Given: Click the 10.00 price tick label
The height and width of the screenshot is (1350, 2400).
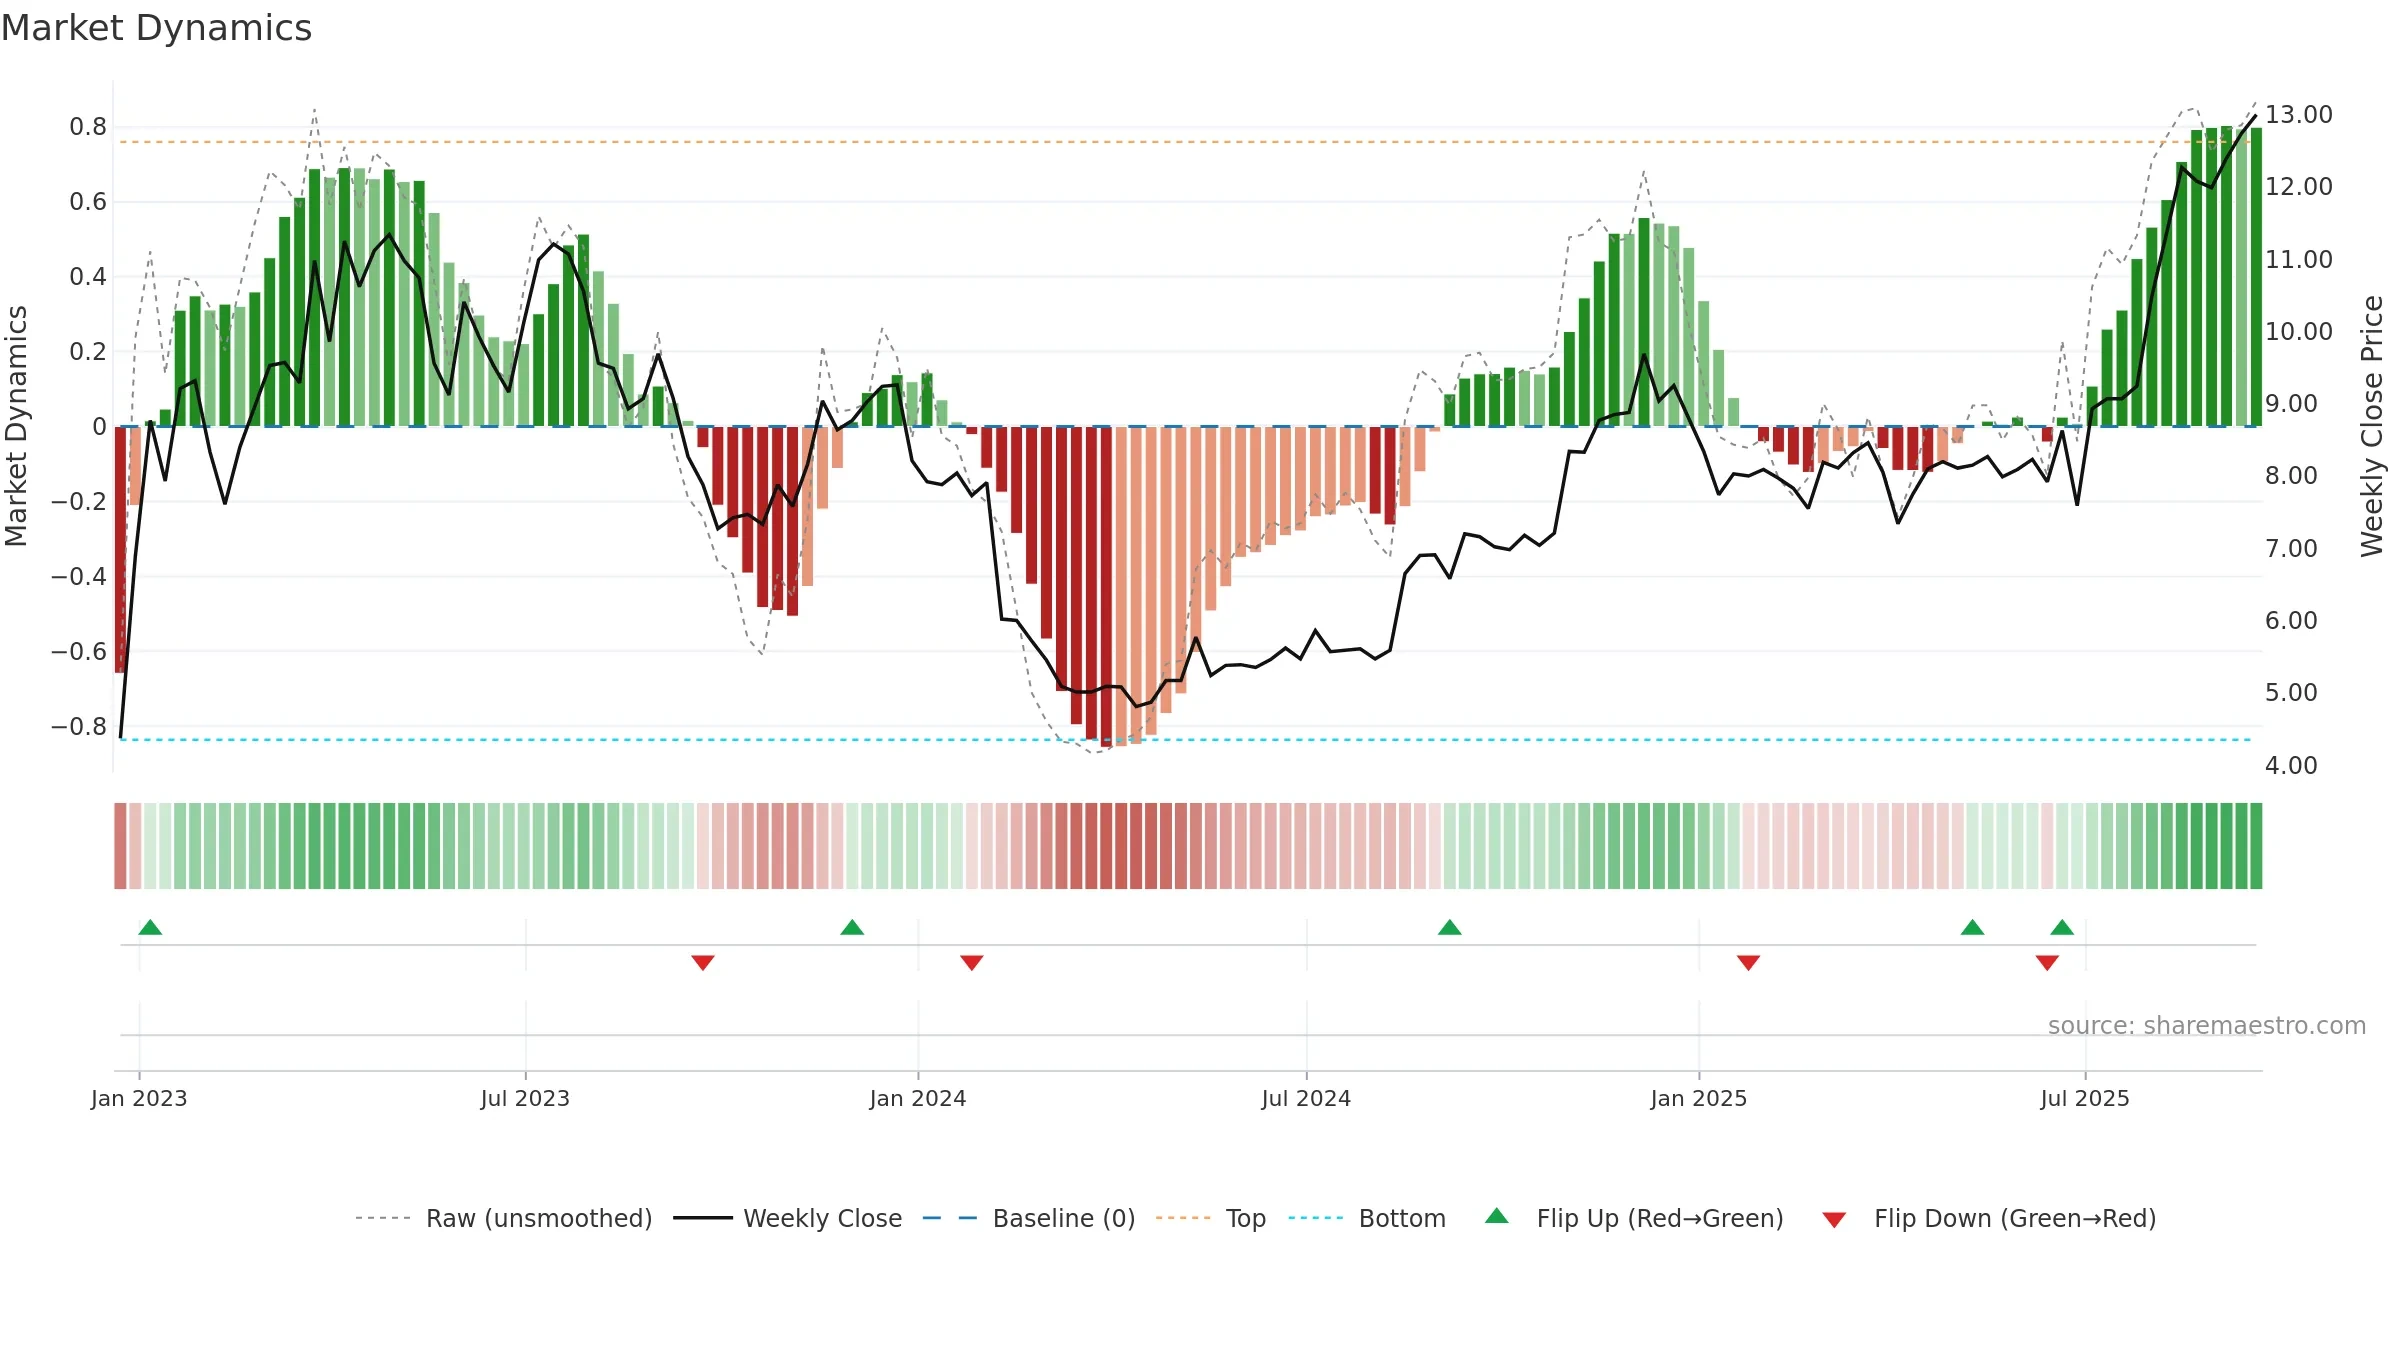Looking at the screenshot, I should [x=2299, y=331].
